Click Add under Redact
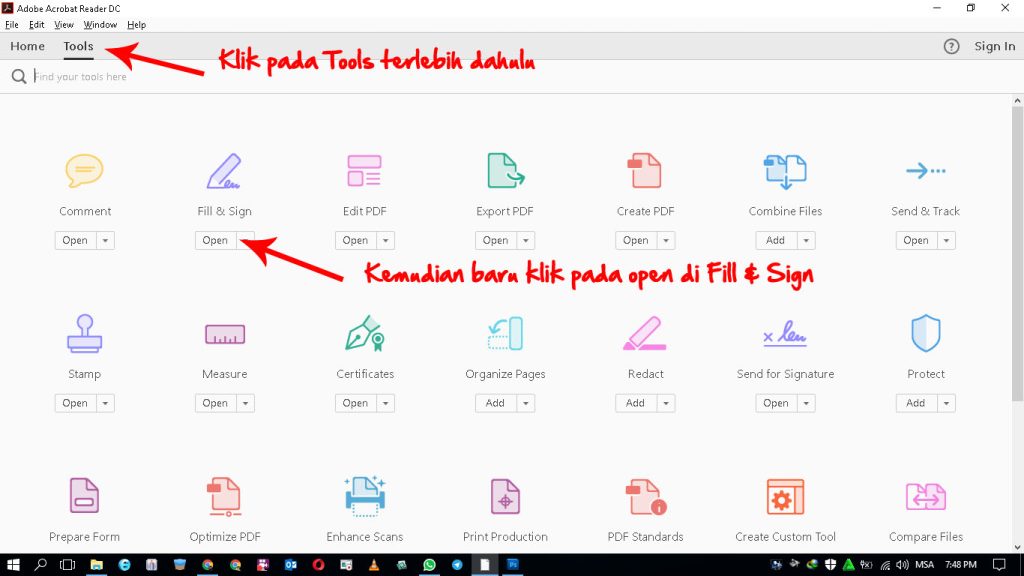The width and height of the screenshot is (1024, 576). point(635,403)
